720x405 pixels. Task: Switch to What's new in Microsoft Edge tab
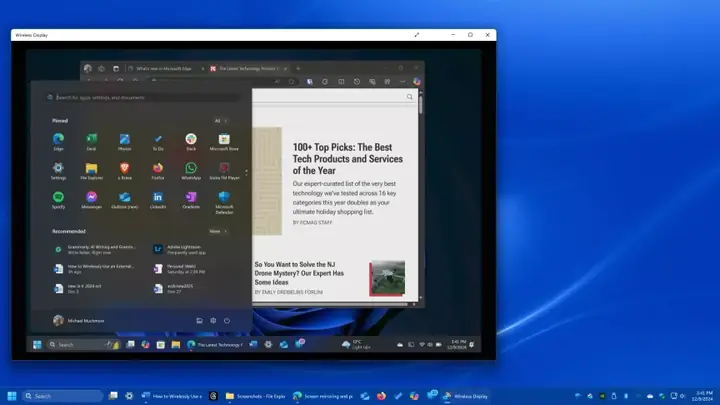(164, 68)
